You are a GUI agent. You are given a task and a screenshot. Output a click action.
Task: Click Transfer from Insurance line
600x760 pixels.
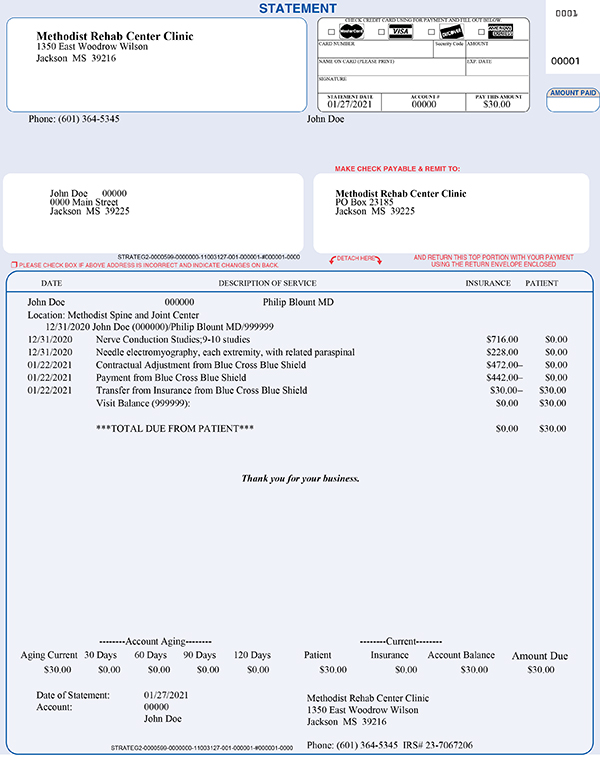201,390
